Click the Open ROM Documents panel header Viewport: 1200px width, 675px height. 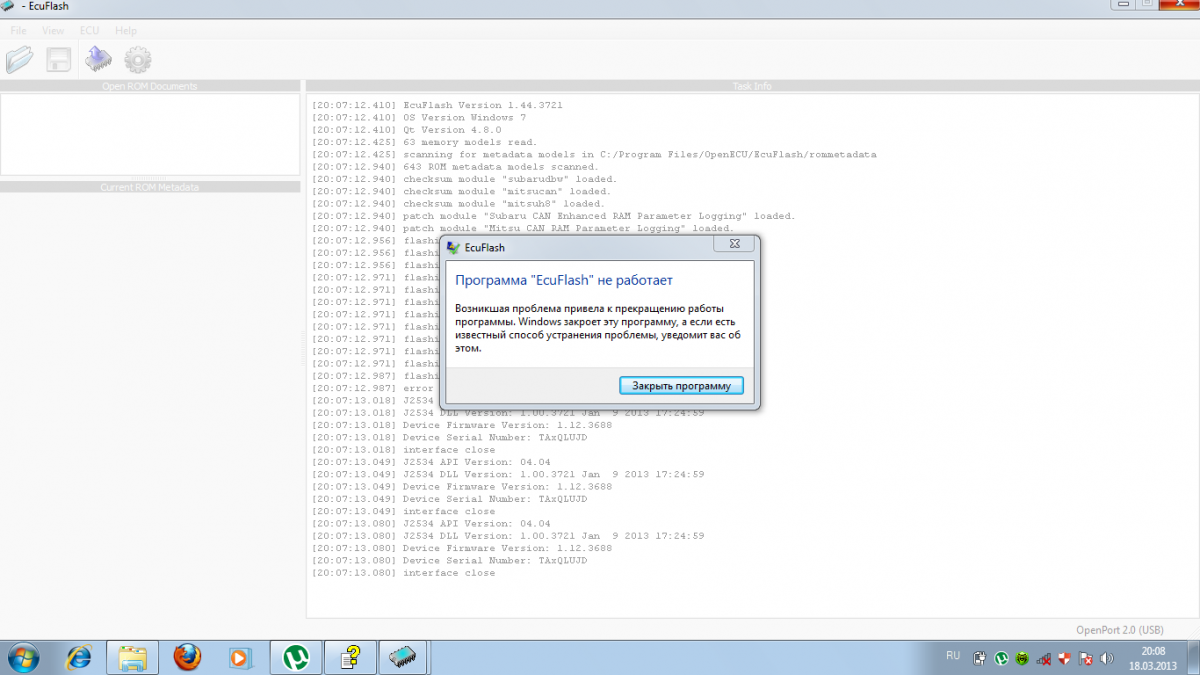click(x=150, y=87)
